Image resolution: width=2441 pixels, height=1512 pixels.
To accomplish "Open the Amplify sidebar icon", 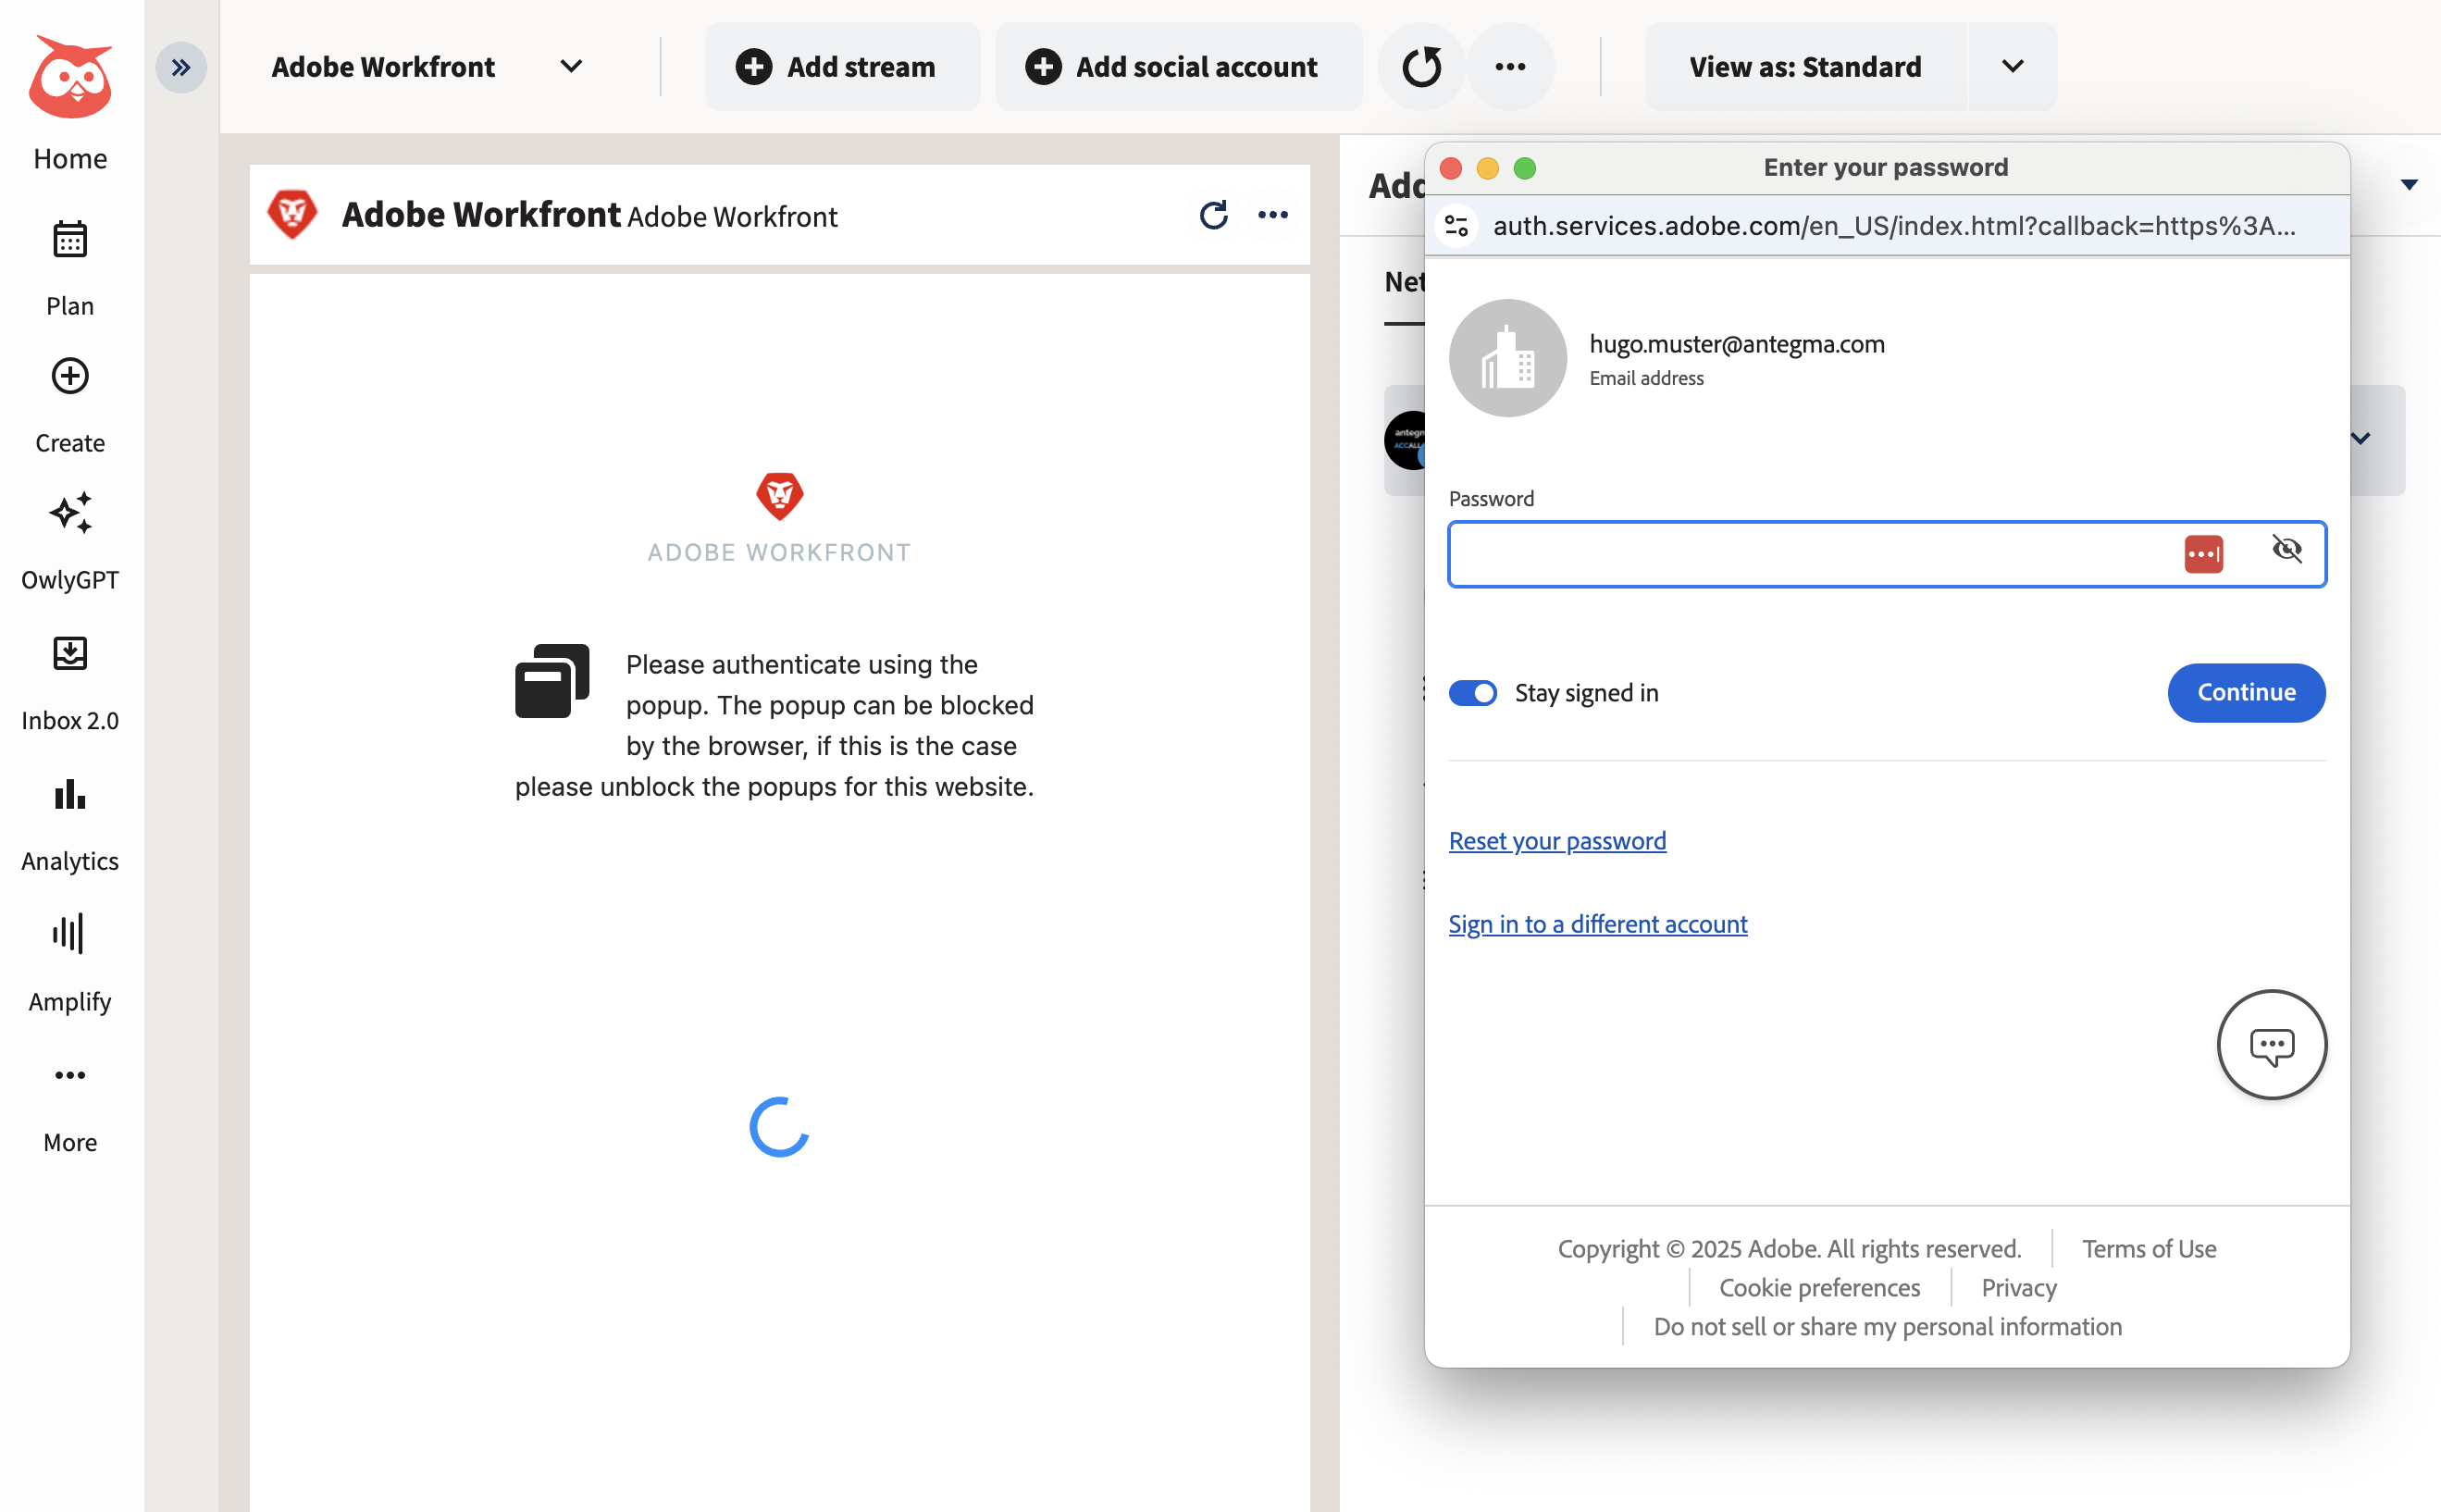I will point(70,933).
